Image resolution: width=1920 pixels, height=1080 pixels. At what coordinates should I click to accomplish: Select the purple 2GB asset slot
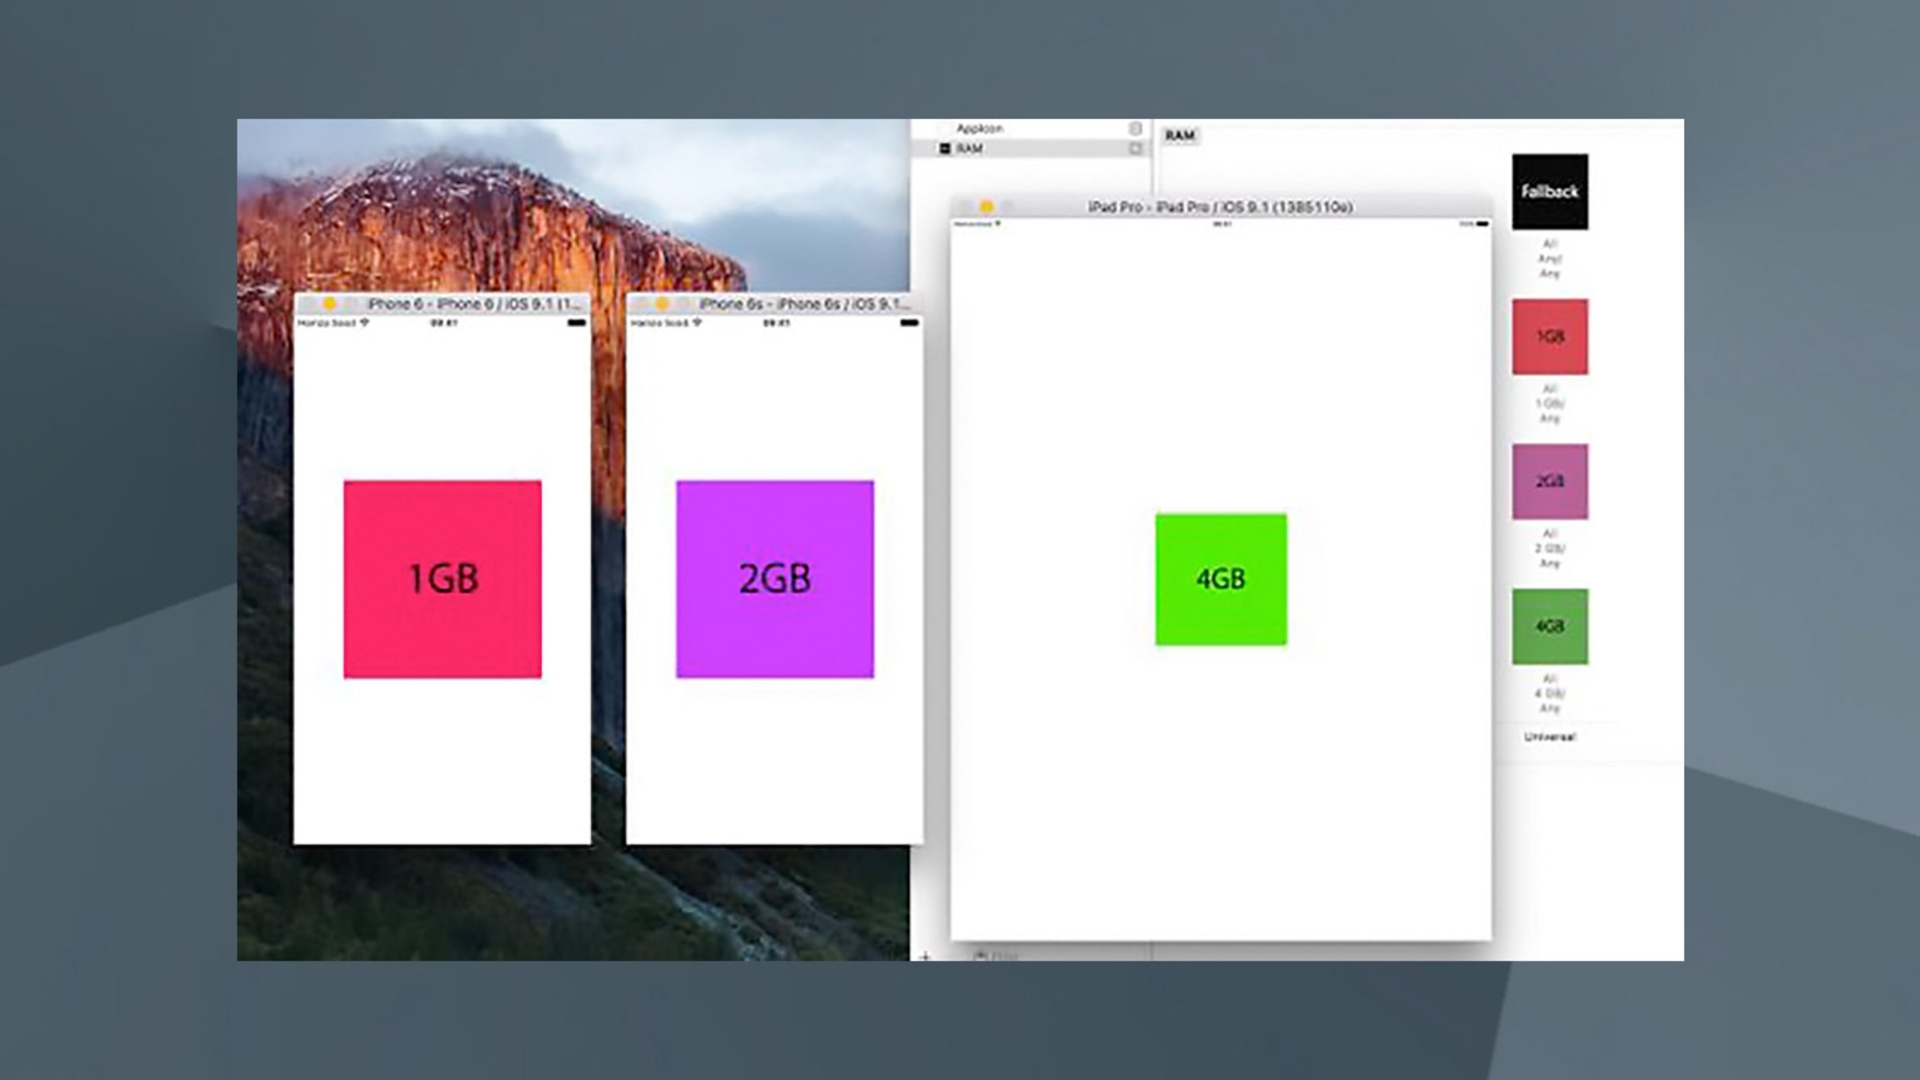(1549, 482)
